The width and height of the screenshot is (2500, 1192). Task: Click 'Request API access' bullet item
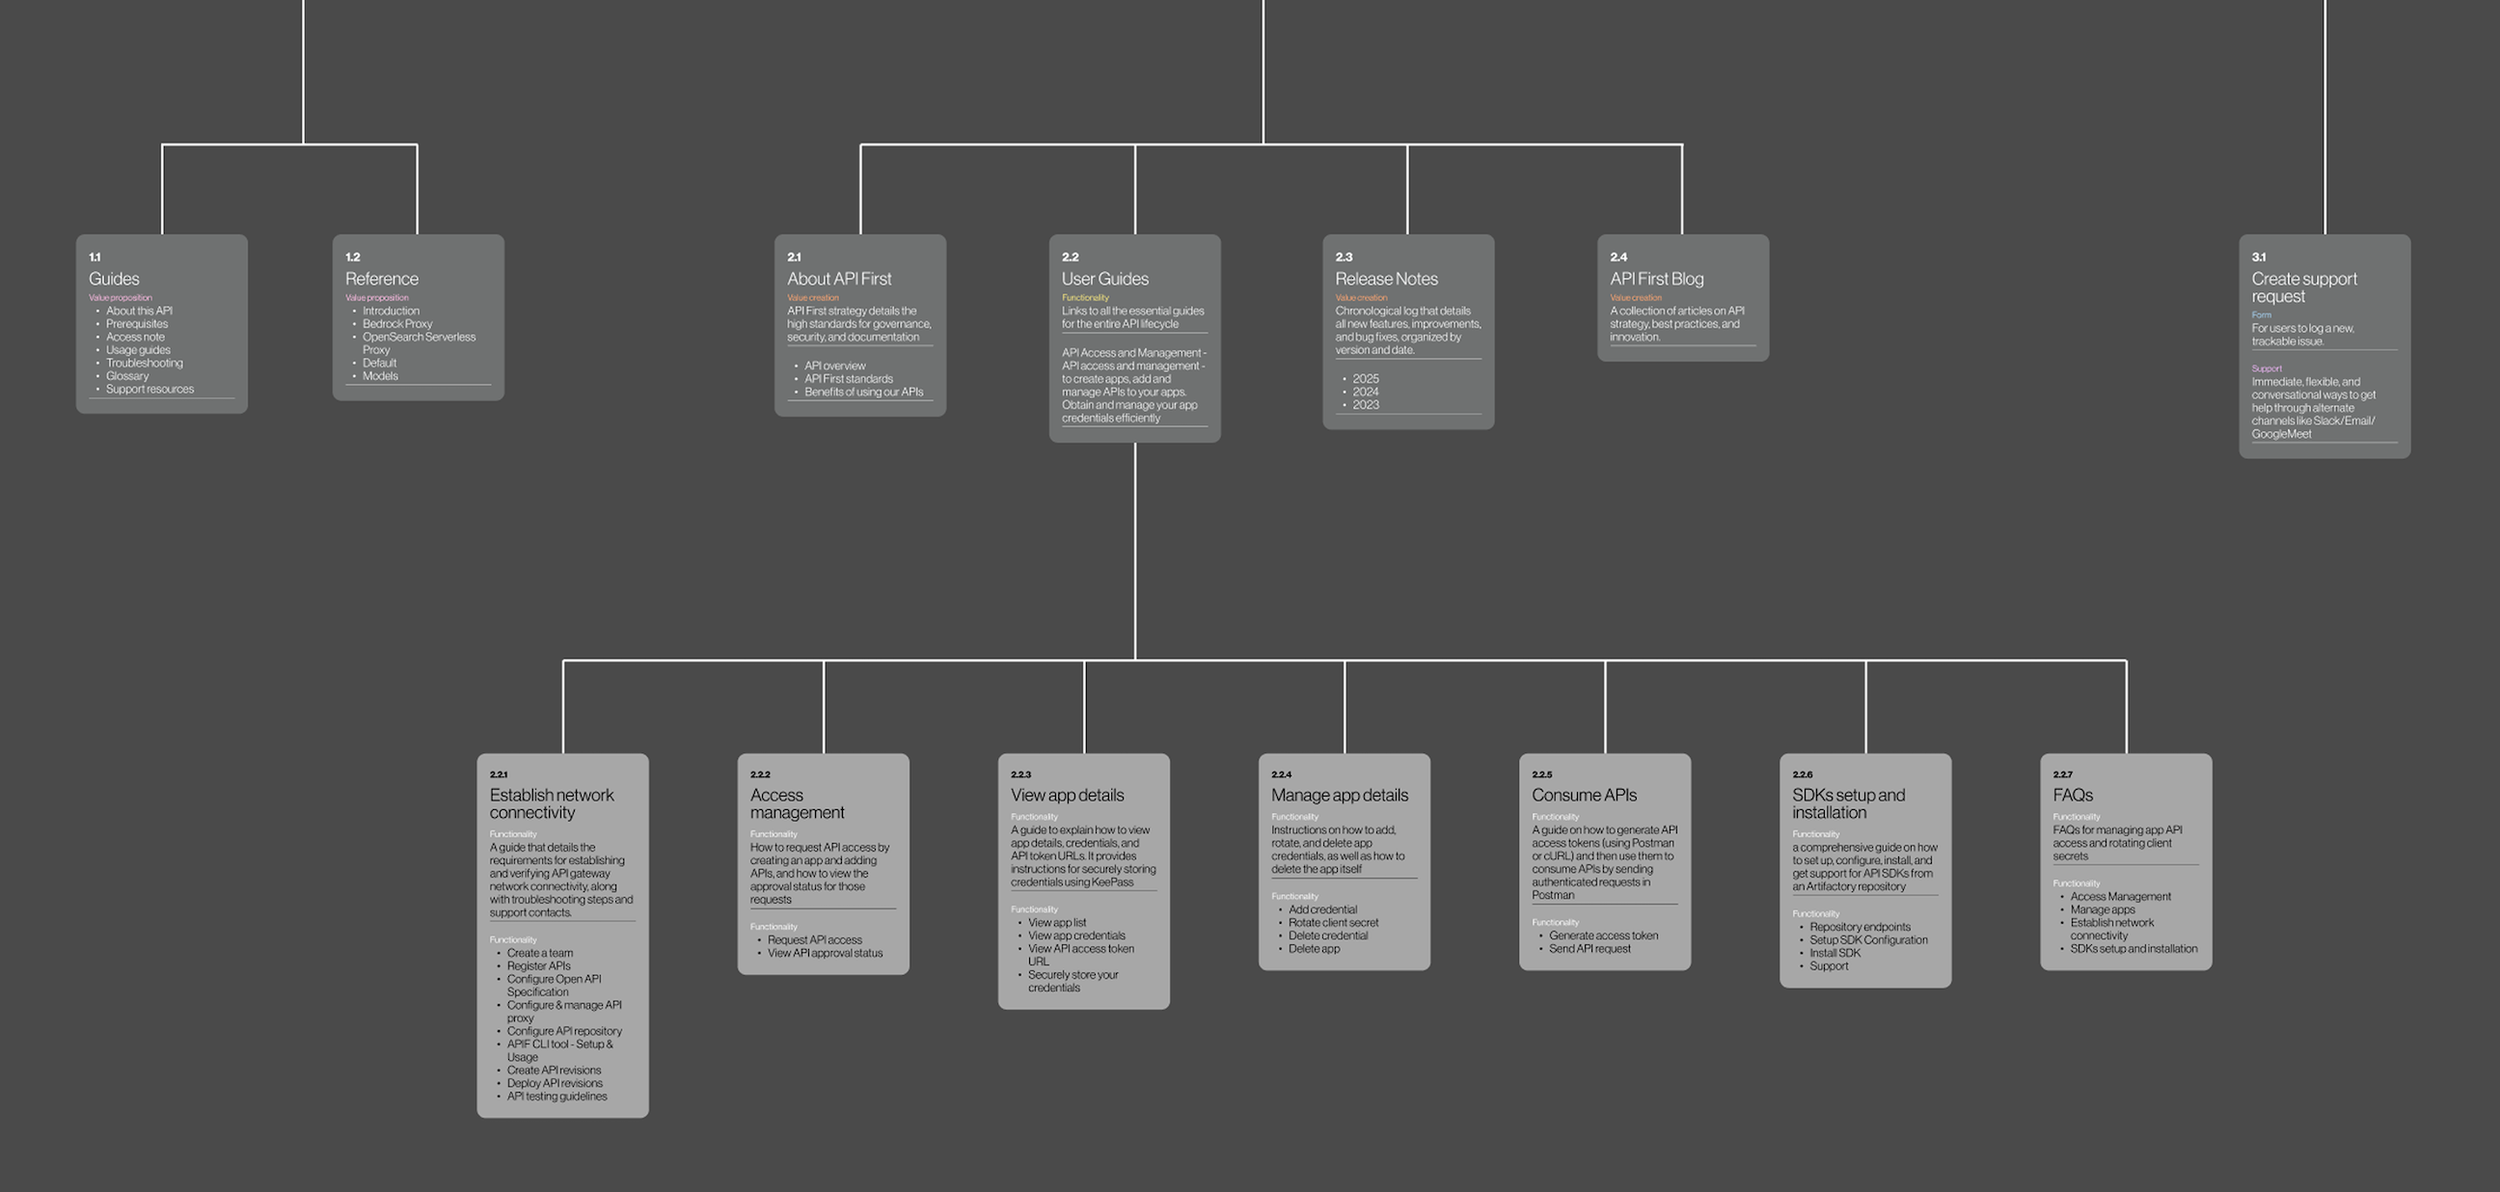pos(815,940)
